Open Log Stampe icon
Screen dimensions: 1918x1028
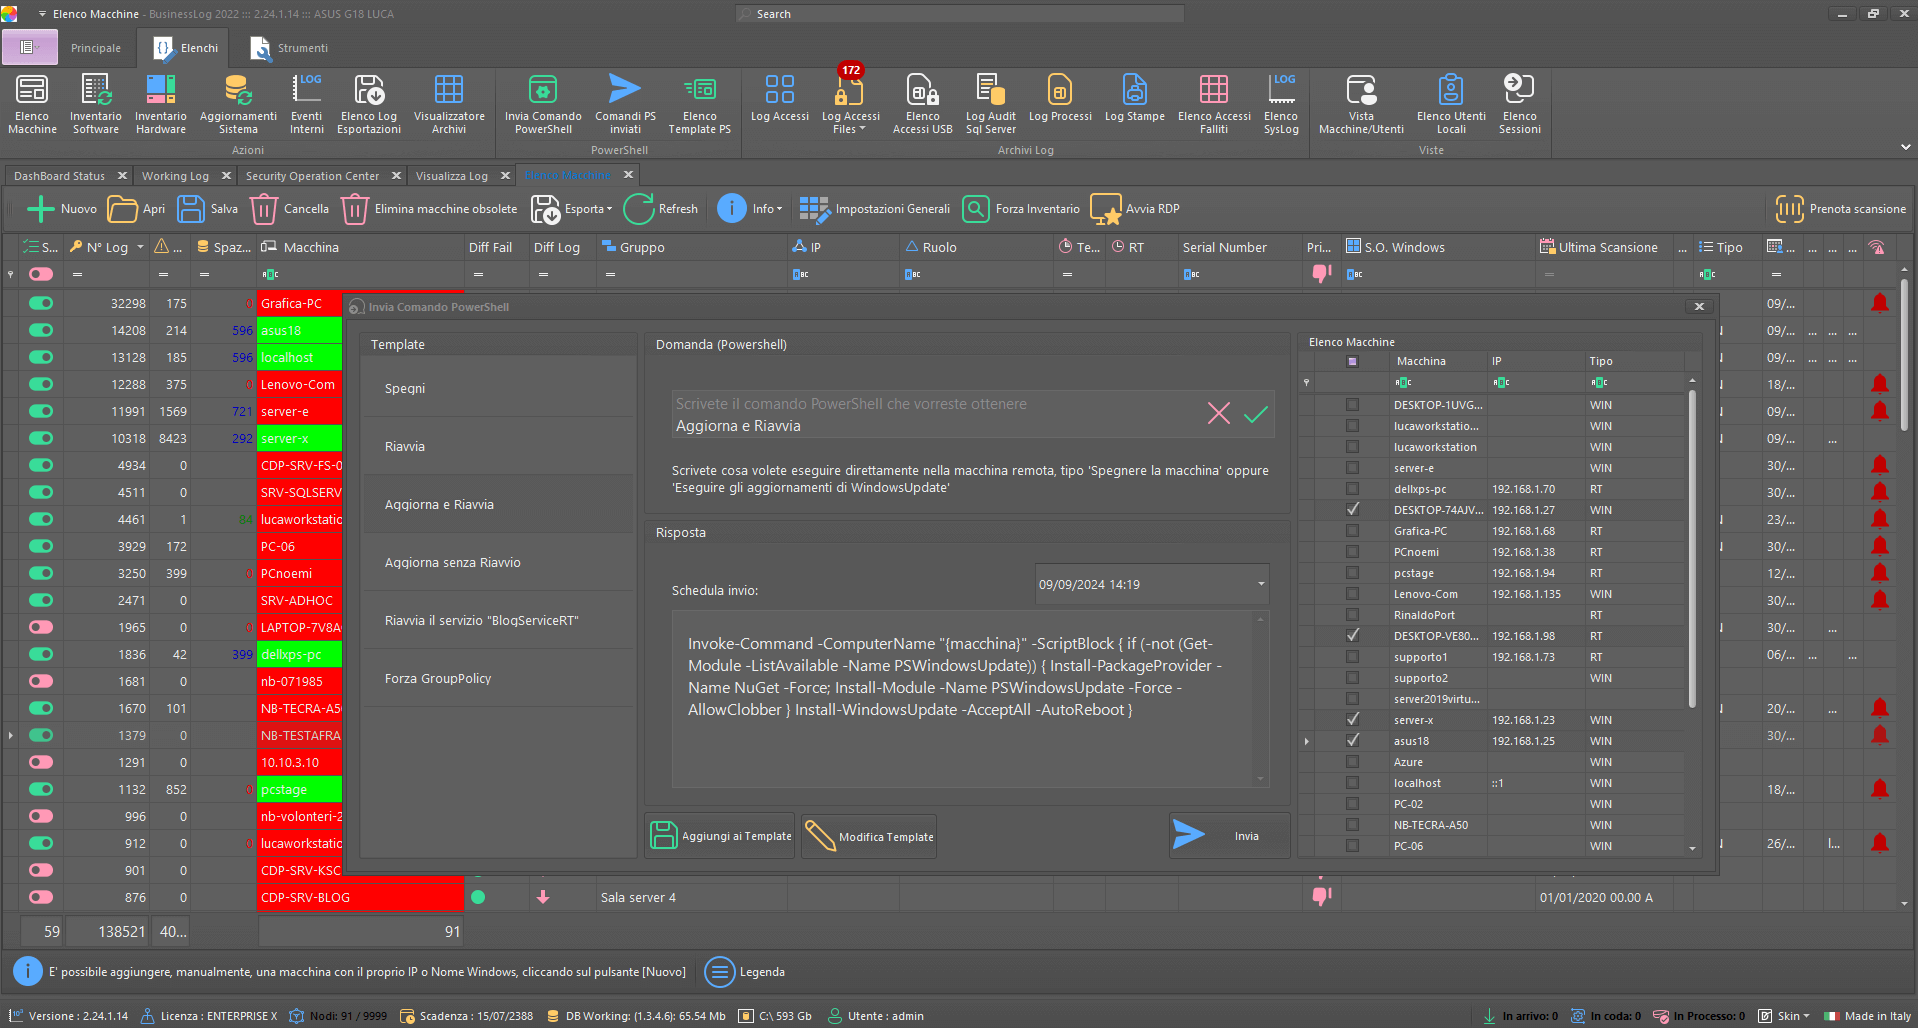[x=1134, y=97]
